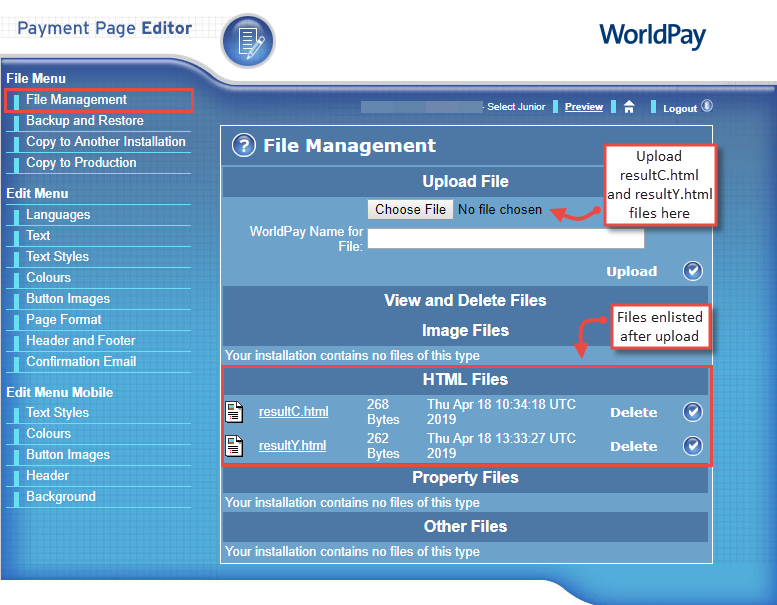Open Text Styles under Edit Menu
The height and width of the screenshot is (605, 777).
point(57,256)
